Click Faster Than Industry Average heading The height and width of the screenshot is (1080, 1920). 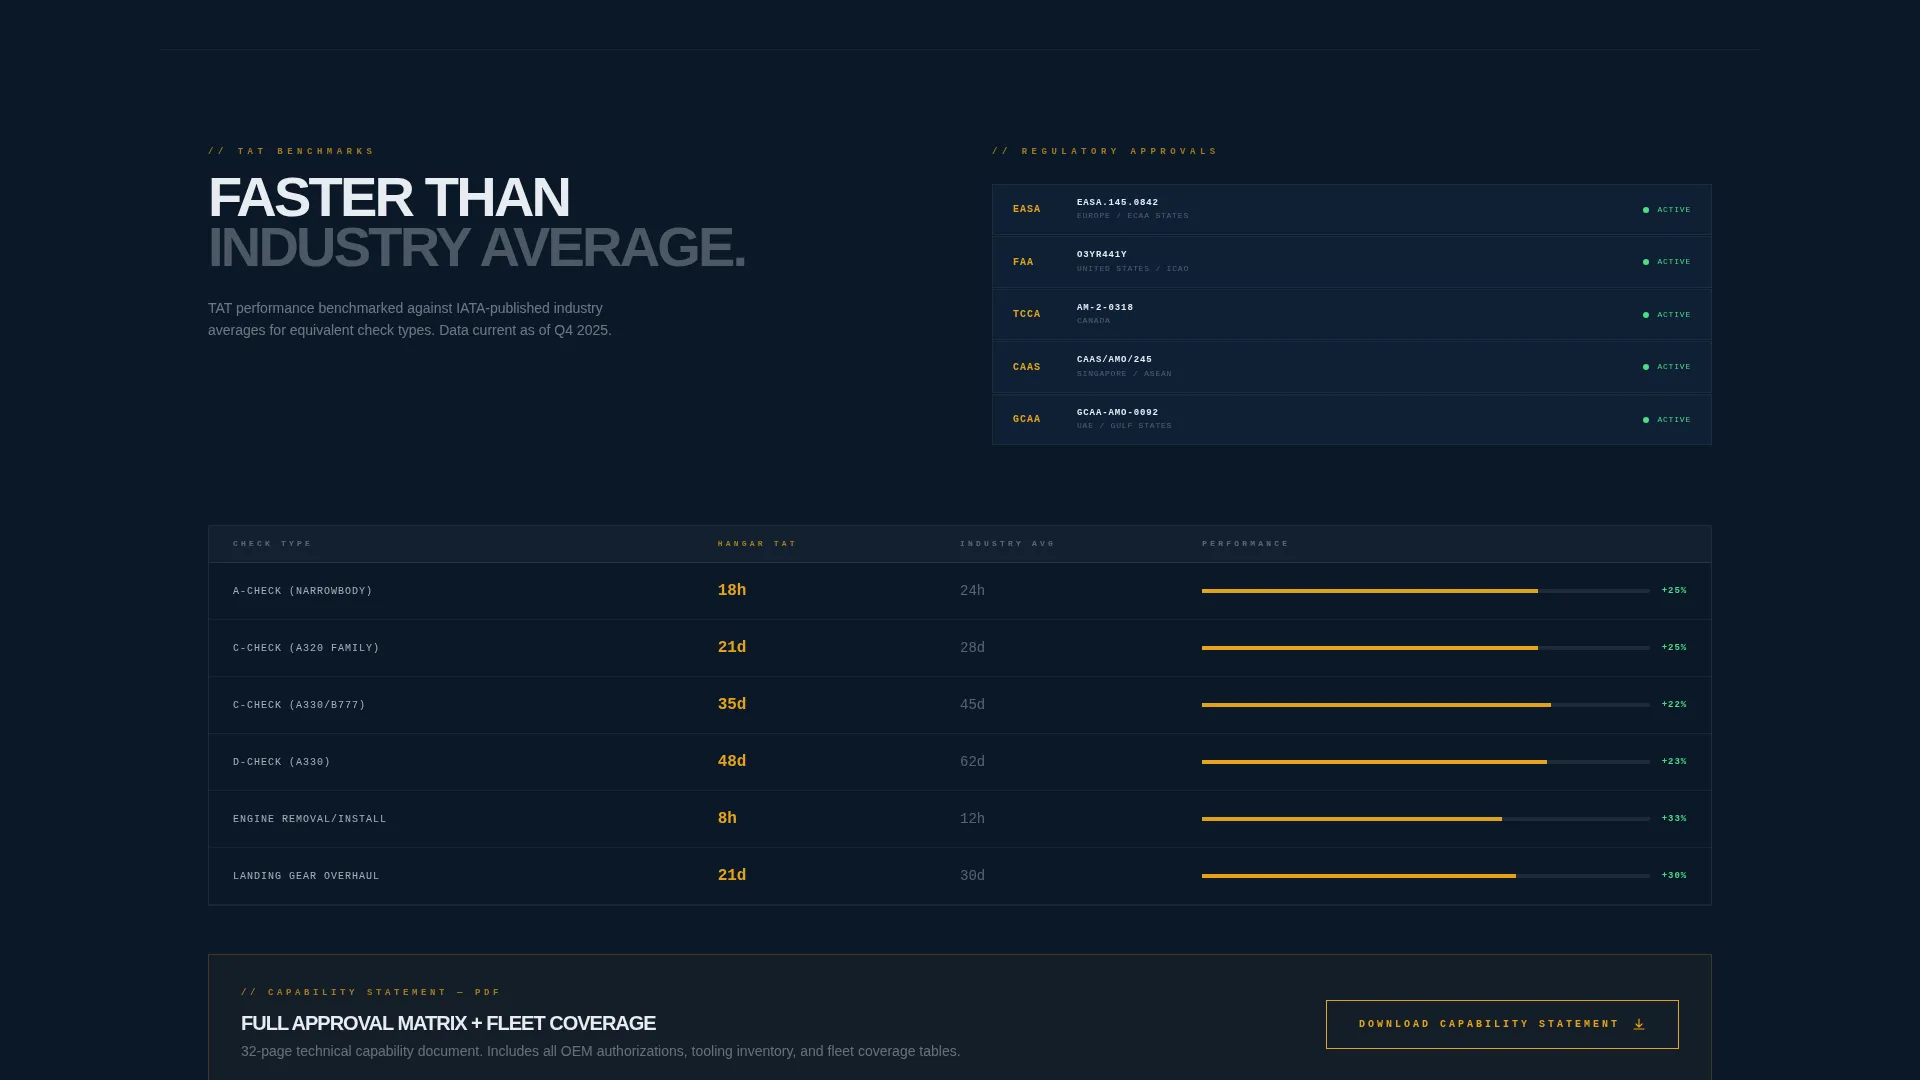coord(476,222)
